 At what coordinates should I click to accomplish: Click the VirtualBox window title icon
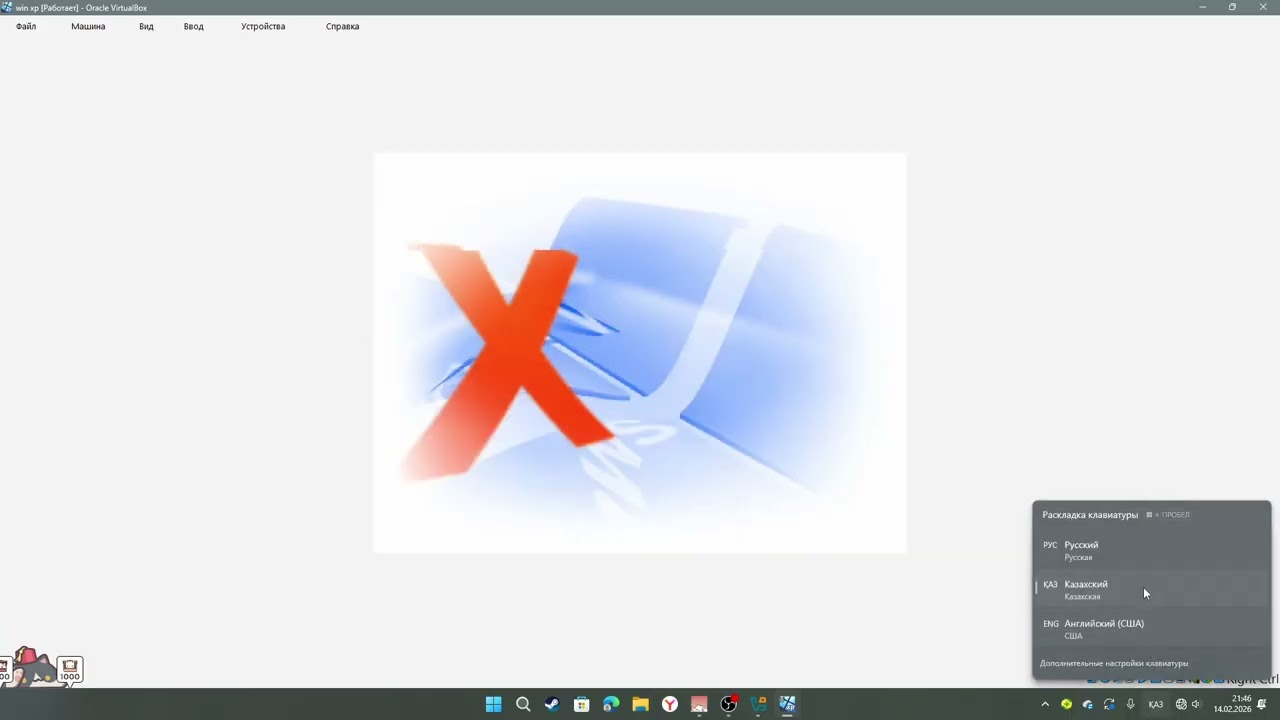point(6,7)
